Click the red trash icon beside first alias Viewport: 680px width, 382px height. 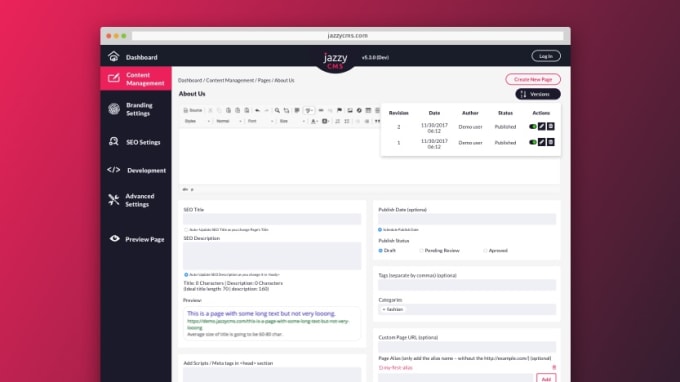(x=554, y=368)
